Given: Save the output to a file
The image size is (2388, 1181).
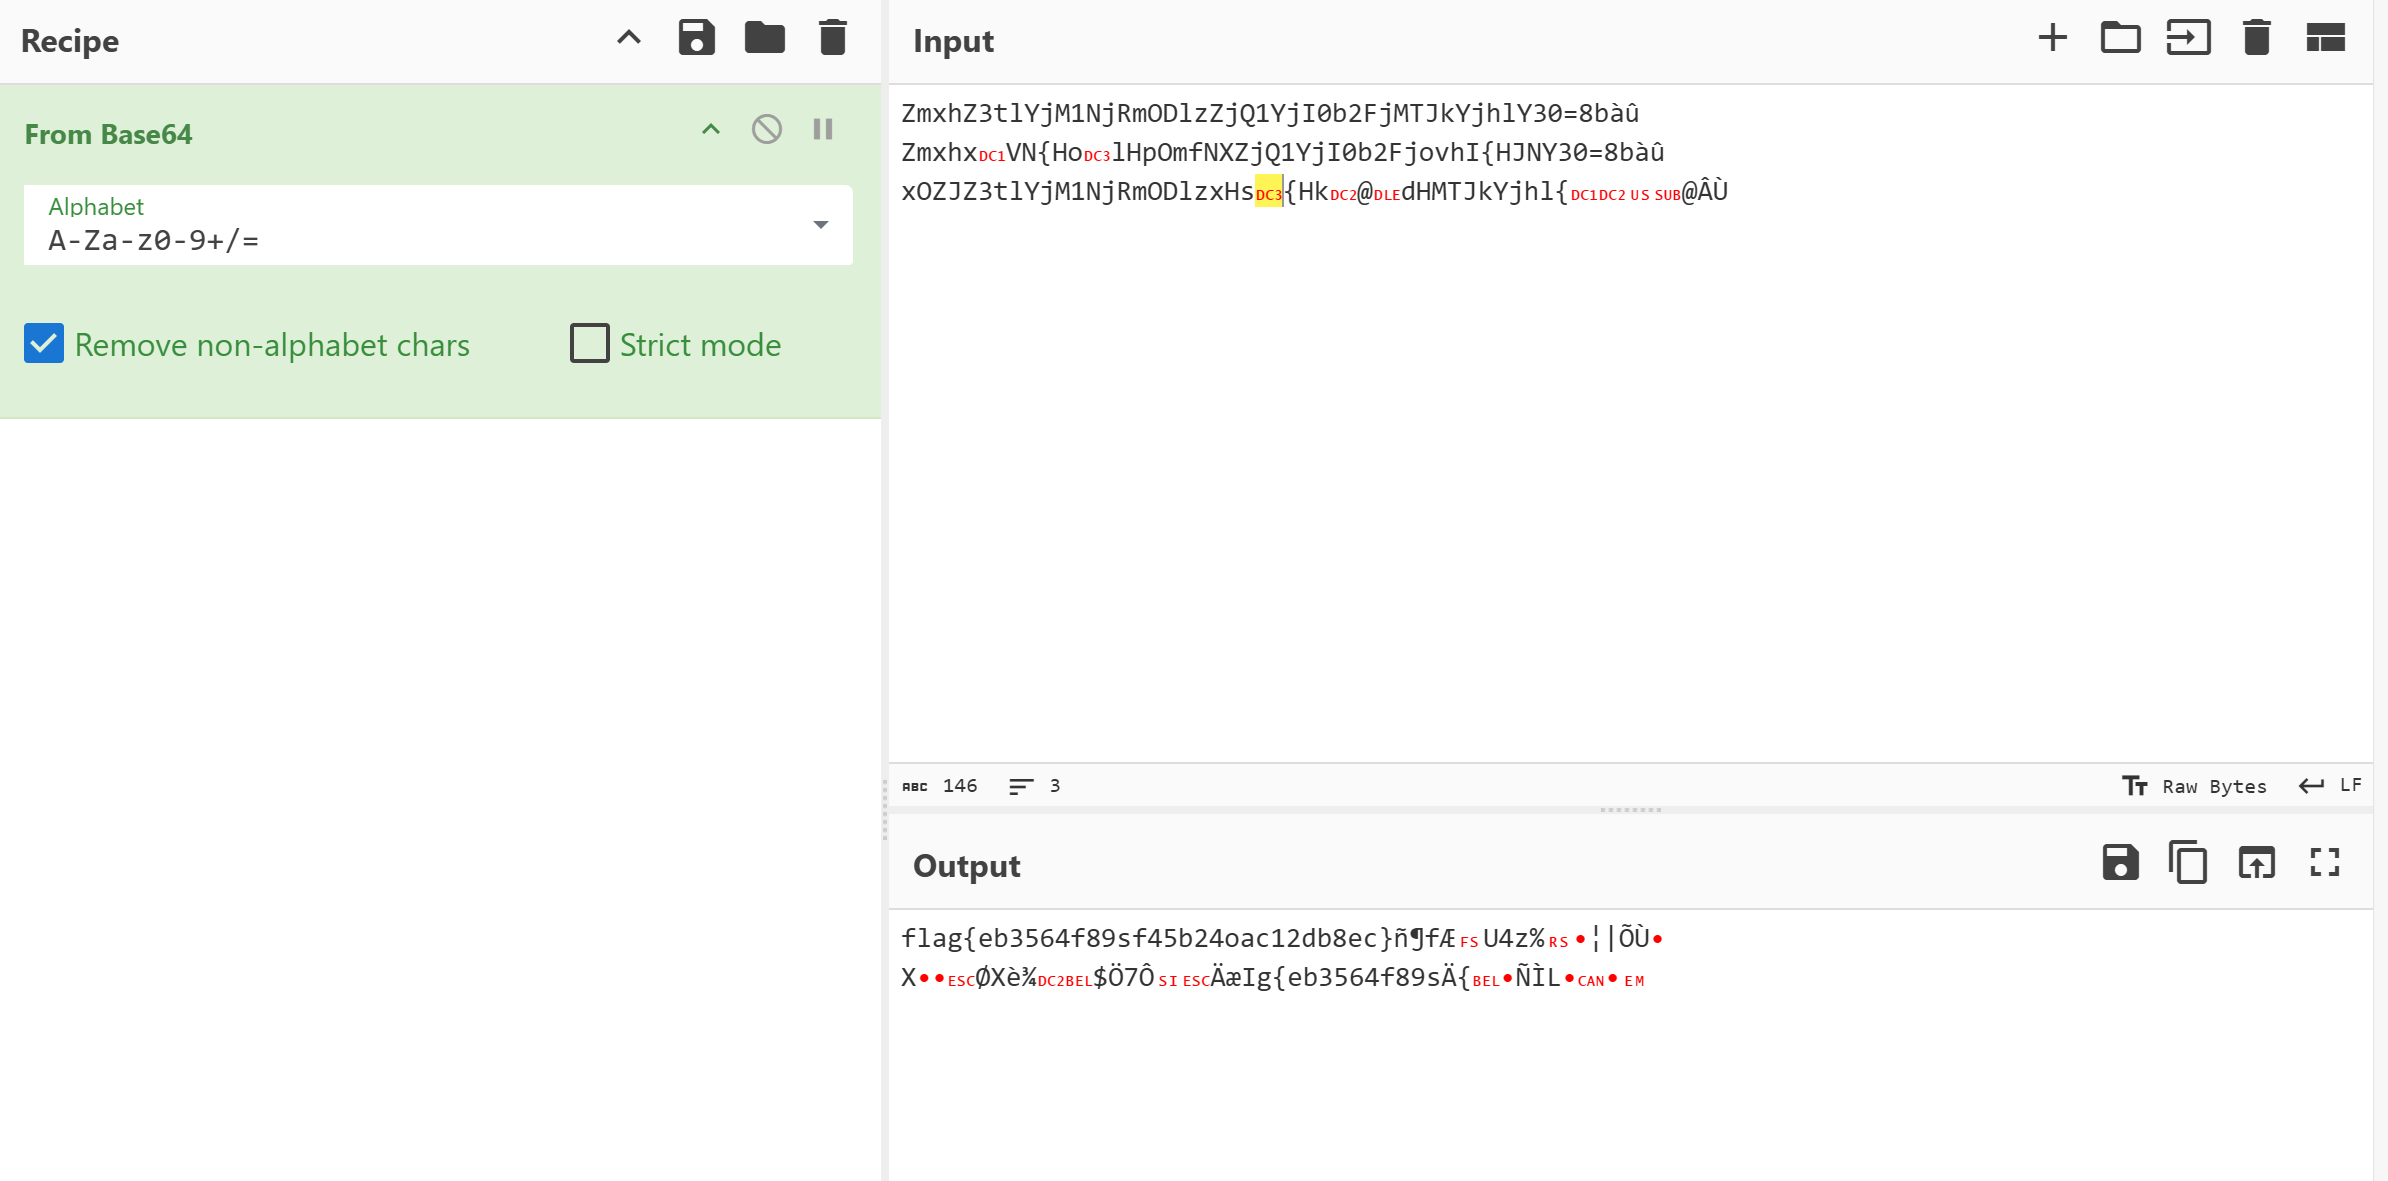Looking at the screenshot, I should (2120, 862).
